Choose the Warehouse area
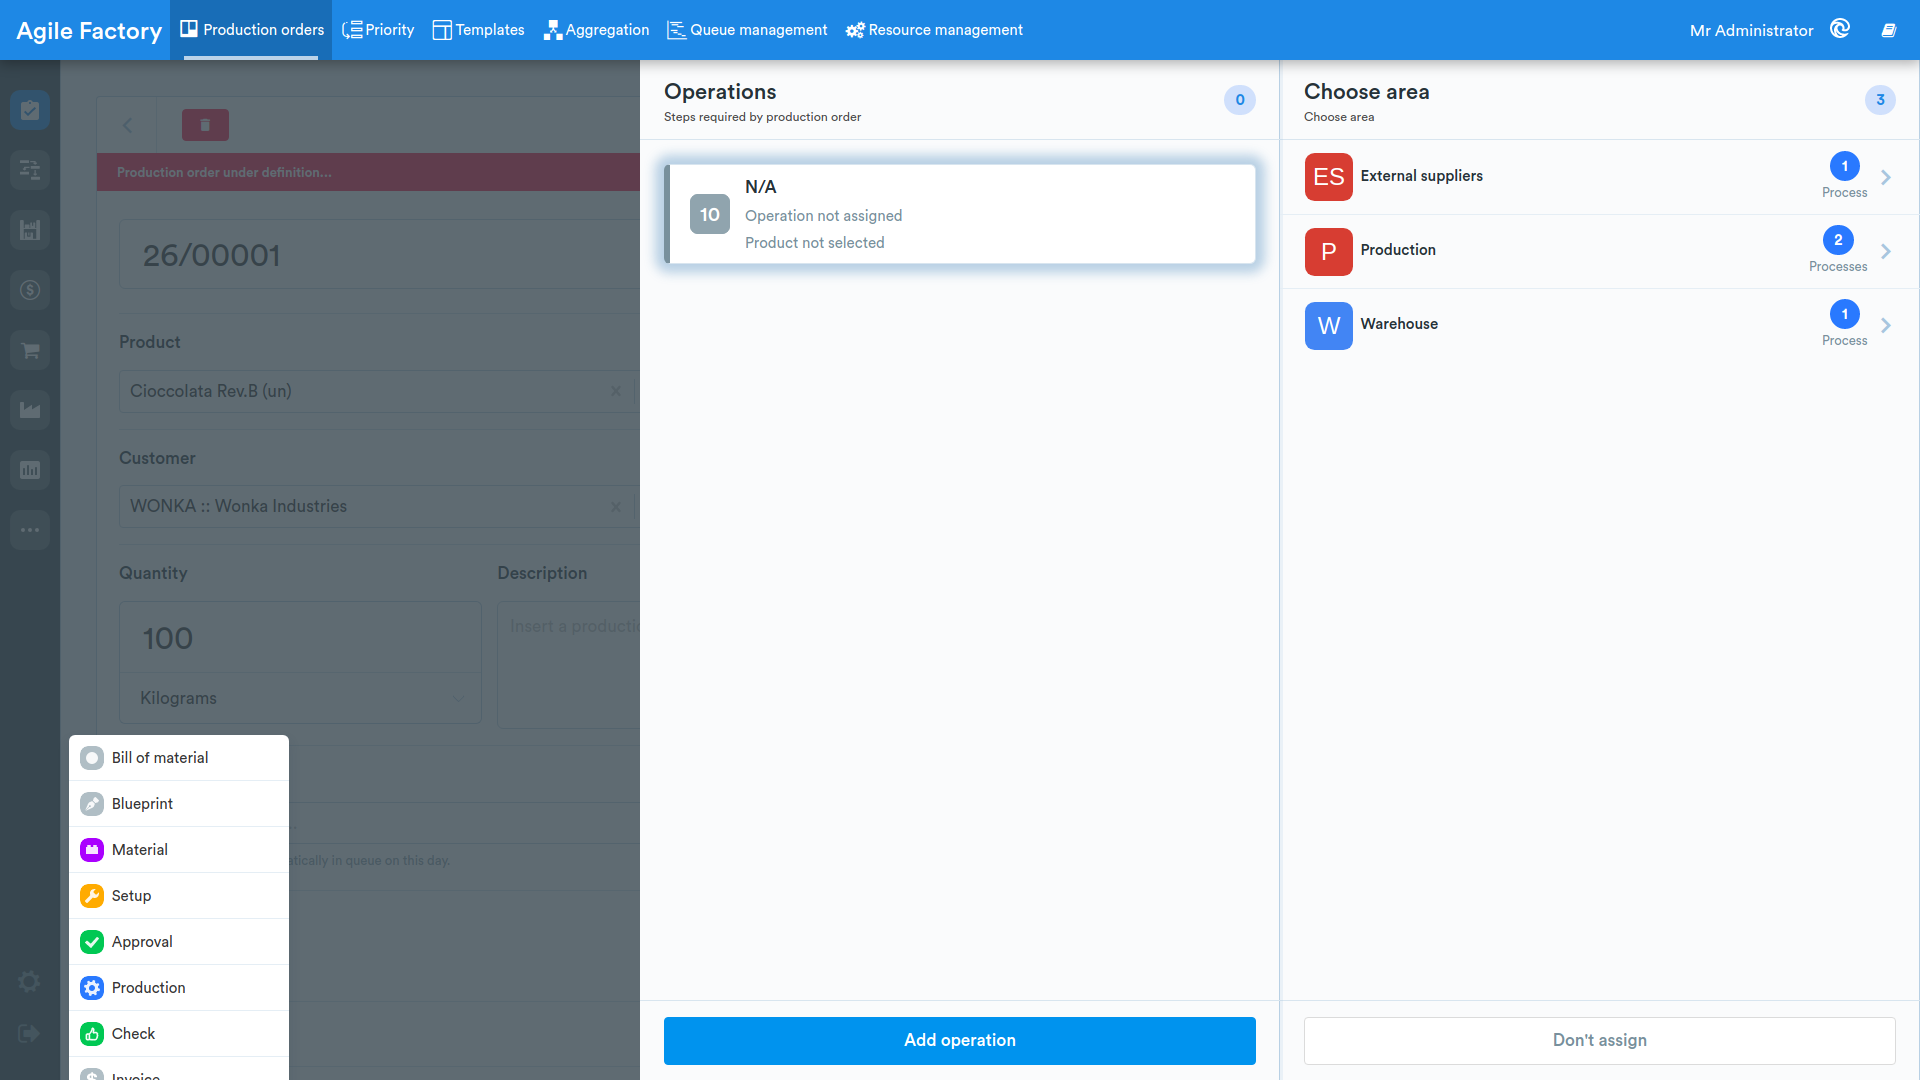 click(x=1599, y=325)
